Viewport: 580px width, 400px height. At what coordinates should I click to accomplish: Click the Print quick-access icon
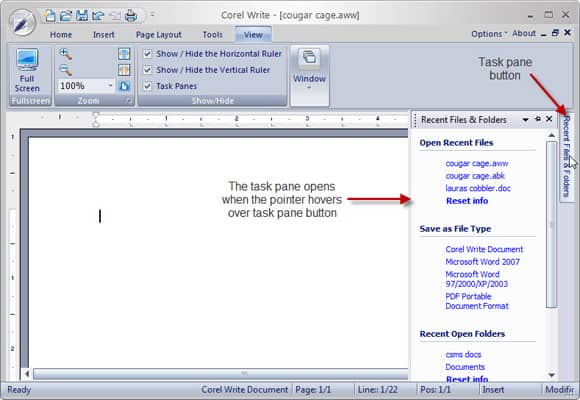[x=131, y=16]
